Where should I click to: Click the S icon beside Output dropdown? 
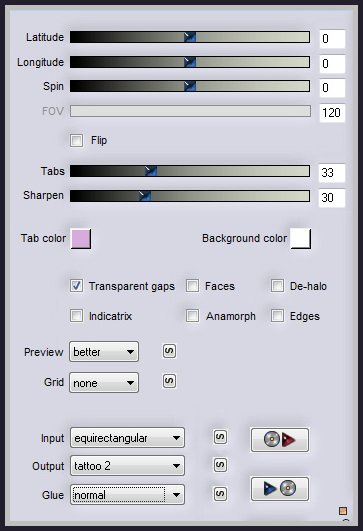220,465
